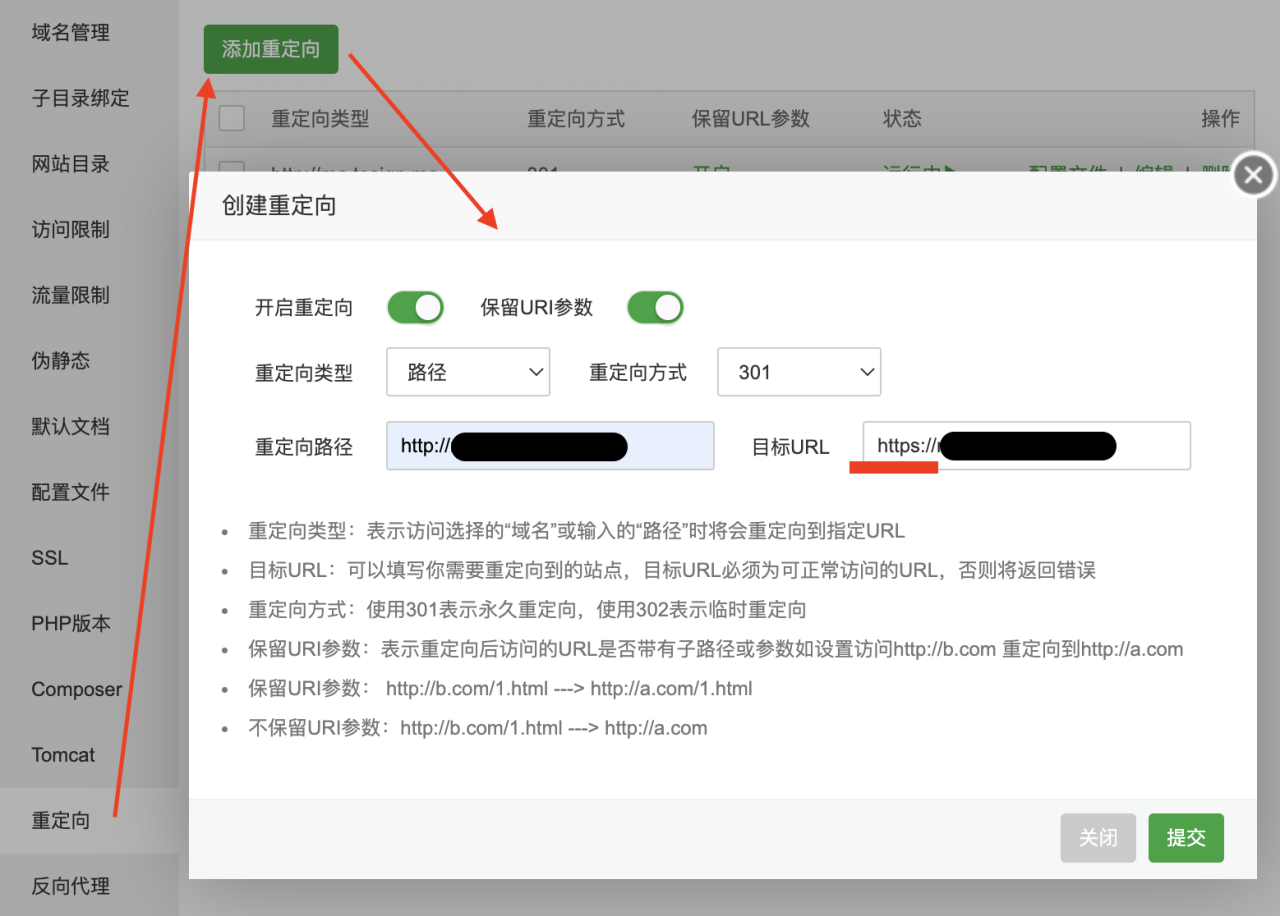The width and height of the screenshot is (1280, 916).
Task: Navigate to 伪静态 settings
Action: [x=60, y=361]
